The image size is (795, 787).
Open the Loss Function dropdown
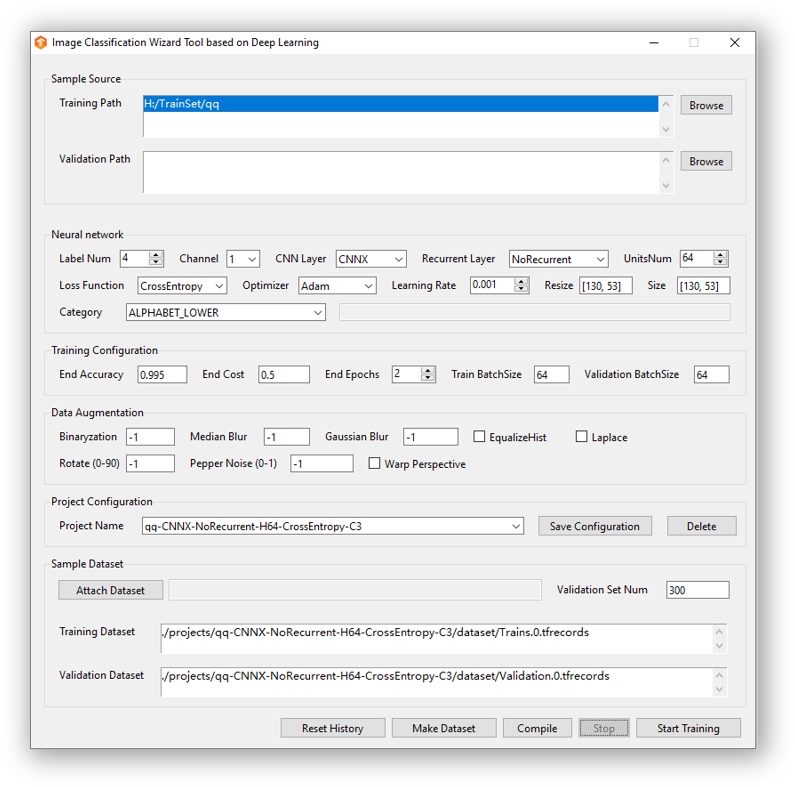coord(182,286)
